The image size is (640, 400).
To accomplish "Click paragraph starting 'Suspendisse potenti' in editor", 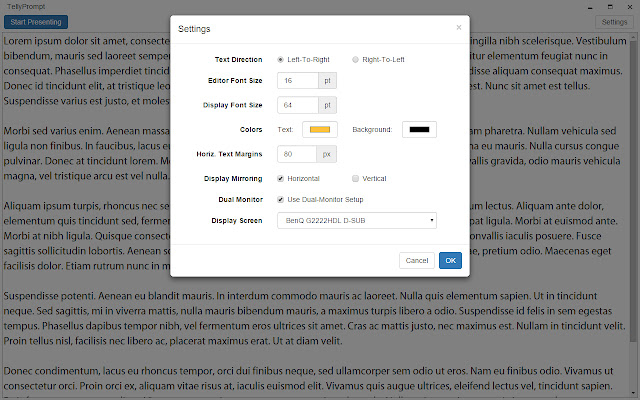I will pos(314,318).
